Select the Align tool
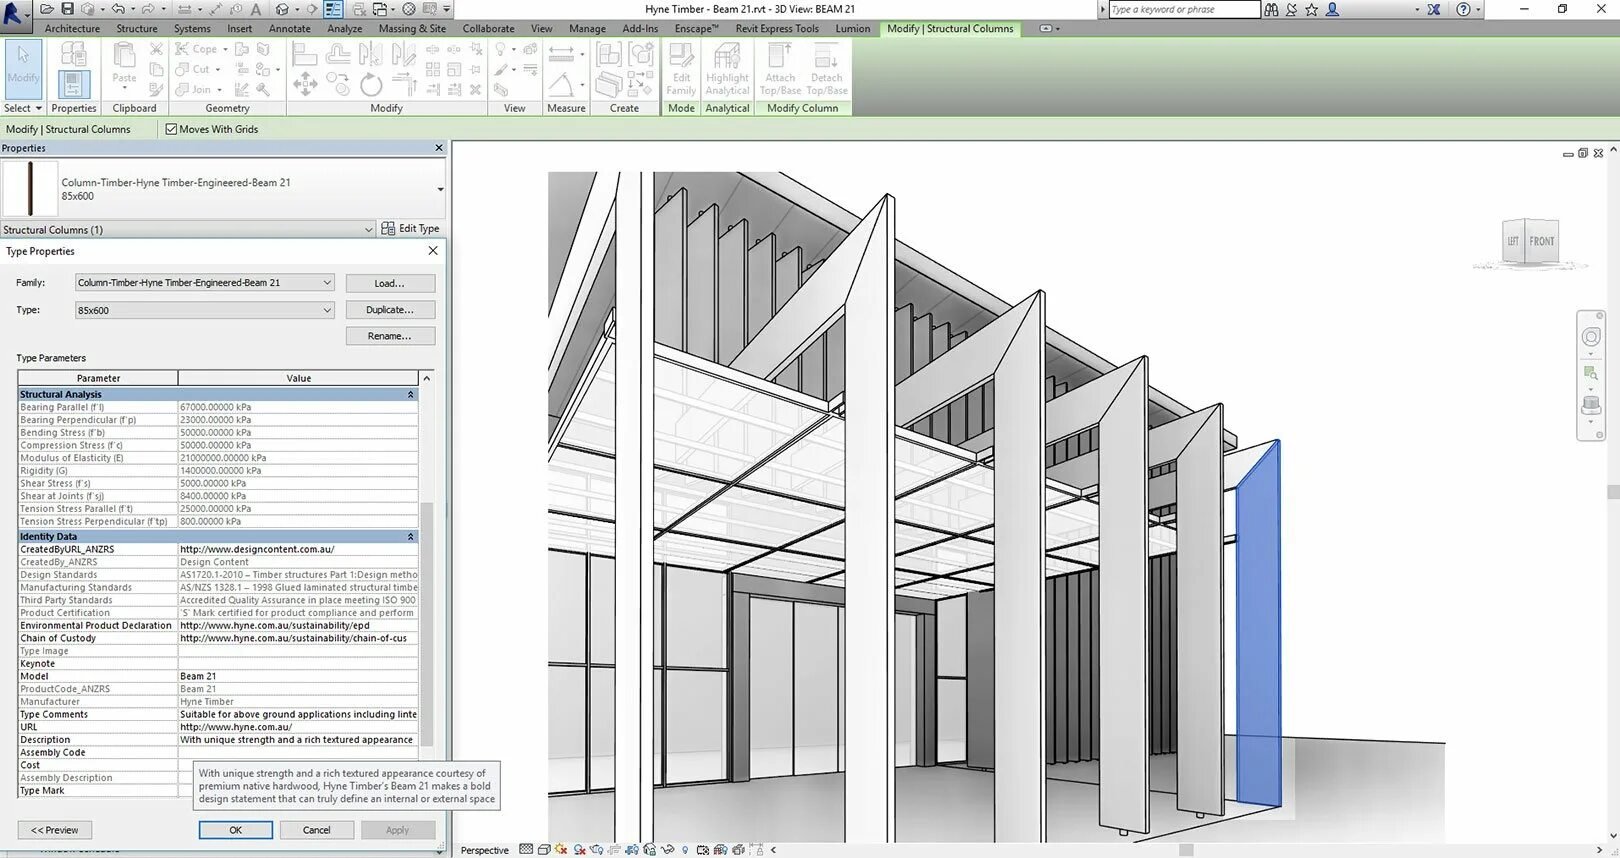 click(x=305, y=53)
